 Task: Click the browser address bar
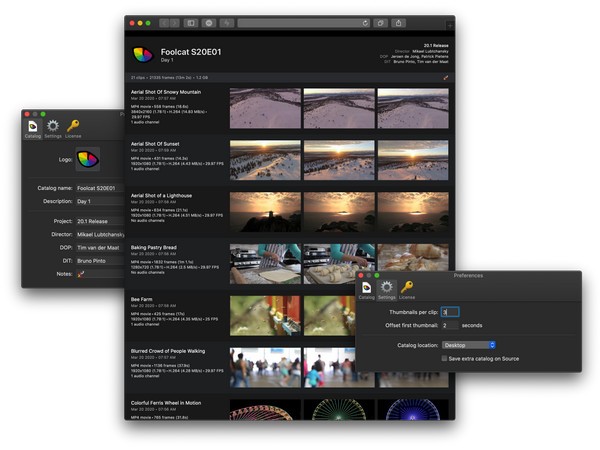click(x=298, y=22)
